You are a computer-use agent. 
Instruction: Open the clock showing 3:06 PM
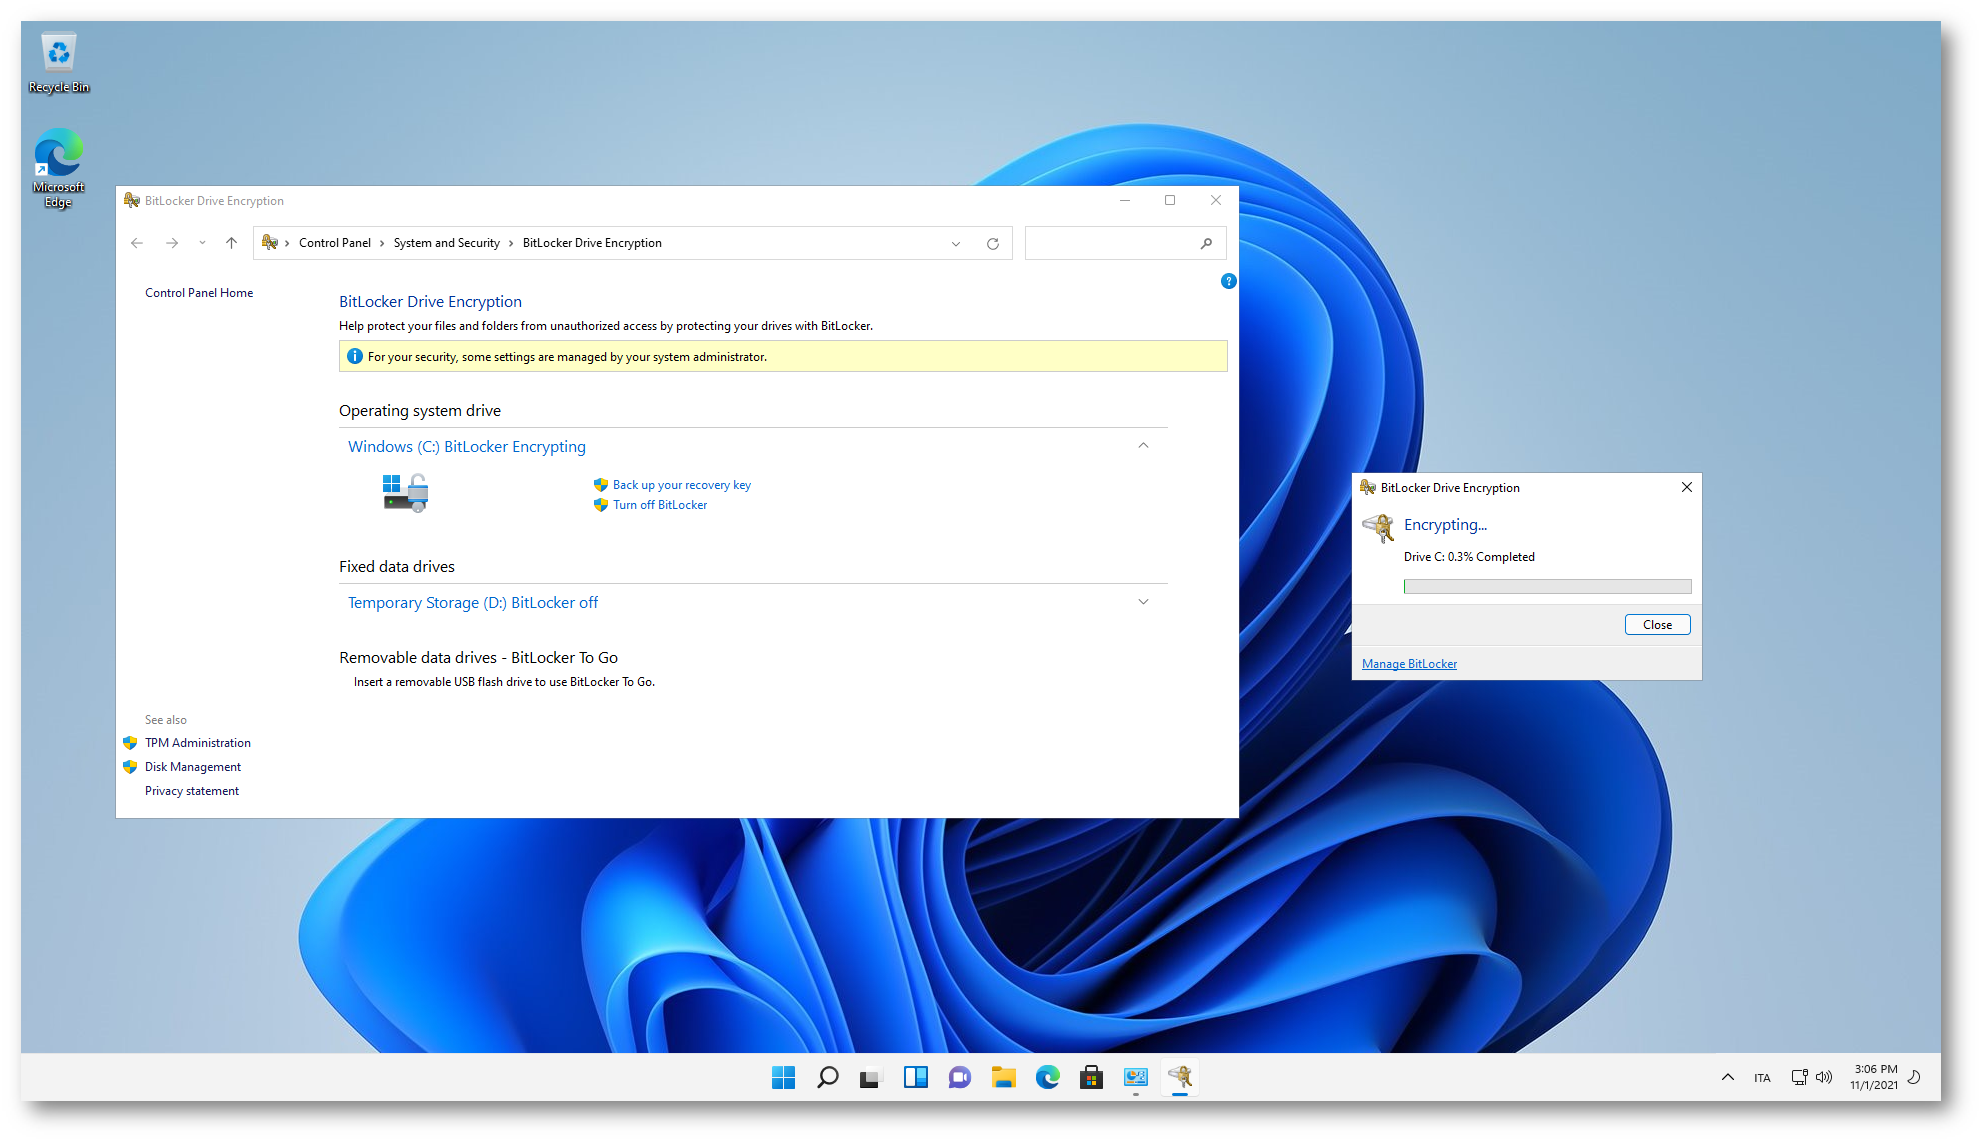click(x=1874, y=1077)
